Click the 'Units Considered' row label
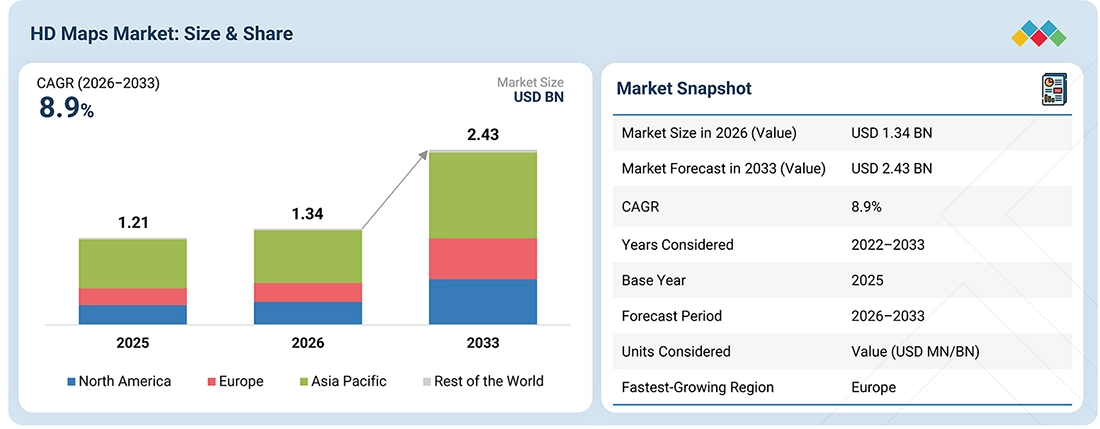Screen dimensions: 1100x429 (676, 352)
